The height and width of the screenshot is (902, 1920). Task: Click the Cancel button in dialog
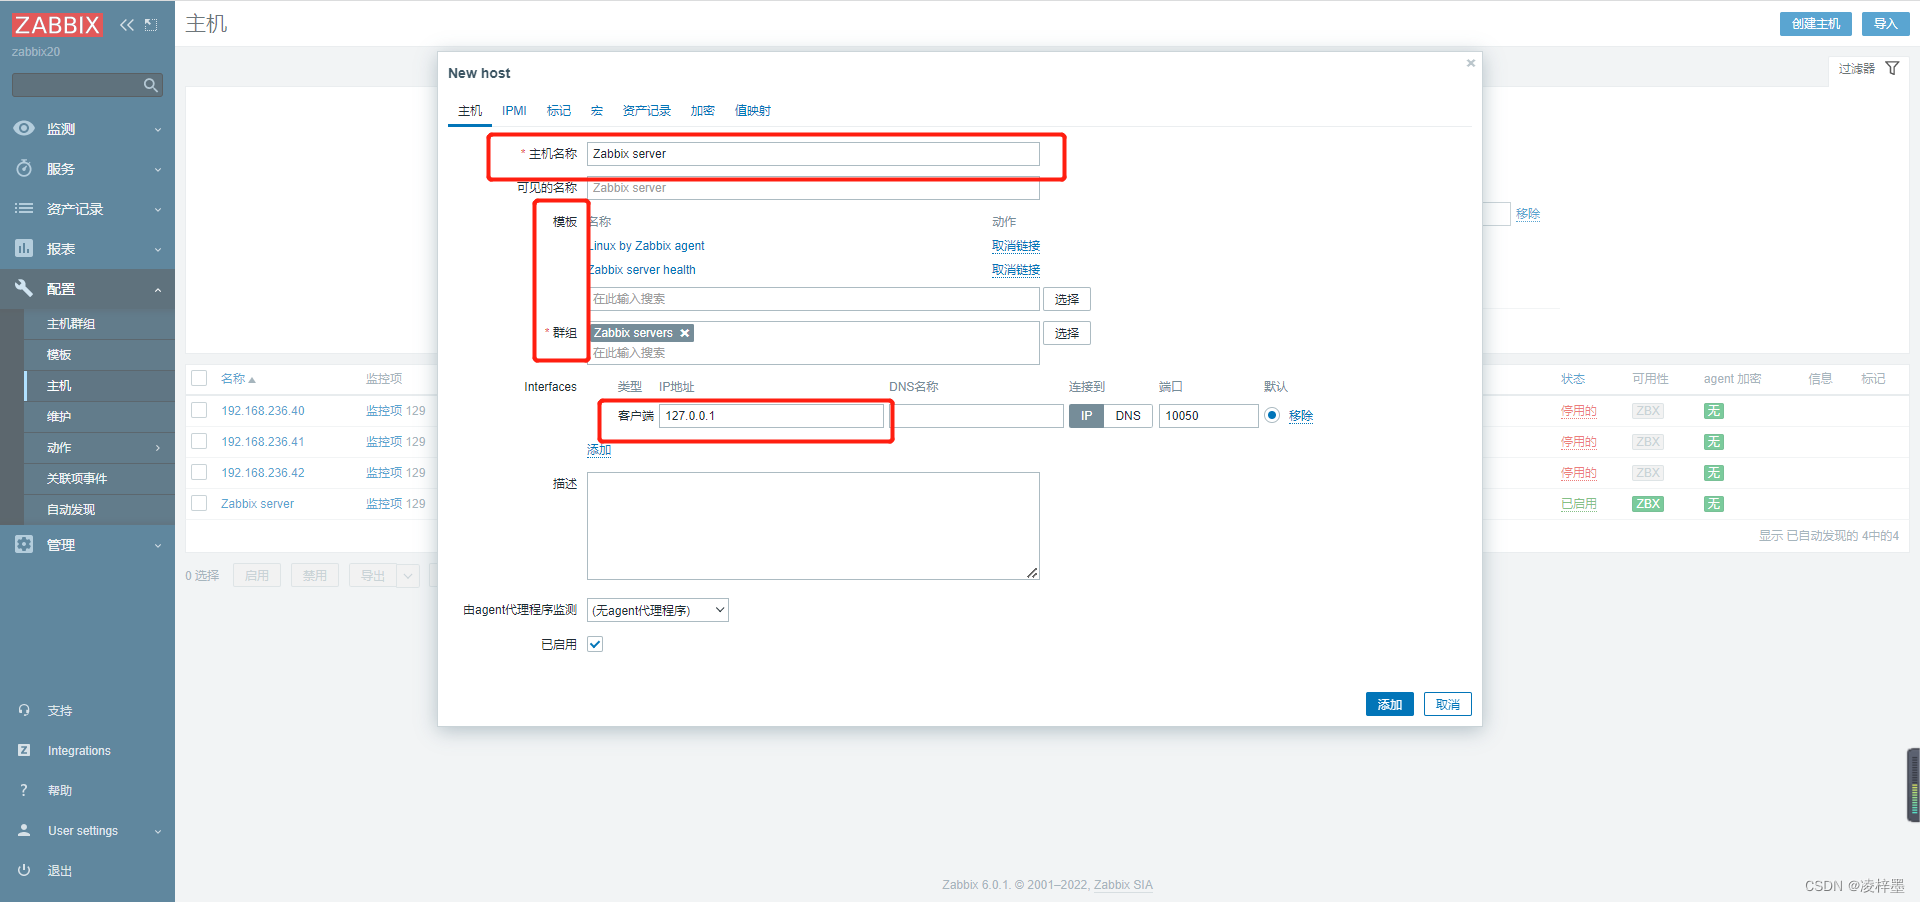click(1448, 704)
